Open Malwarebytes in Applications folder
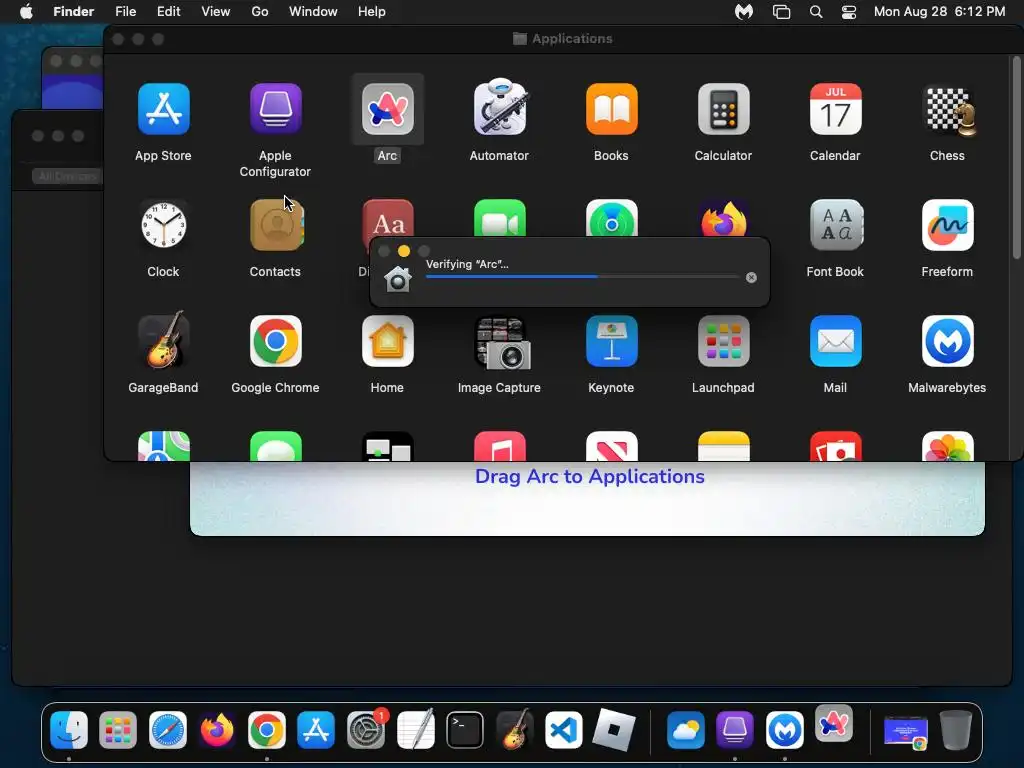This screenshot has height=768, width=1024. (x=948, y=342)
